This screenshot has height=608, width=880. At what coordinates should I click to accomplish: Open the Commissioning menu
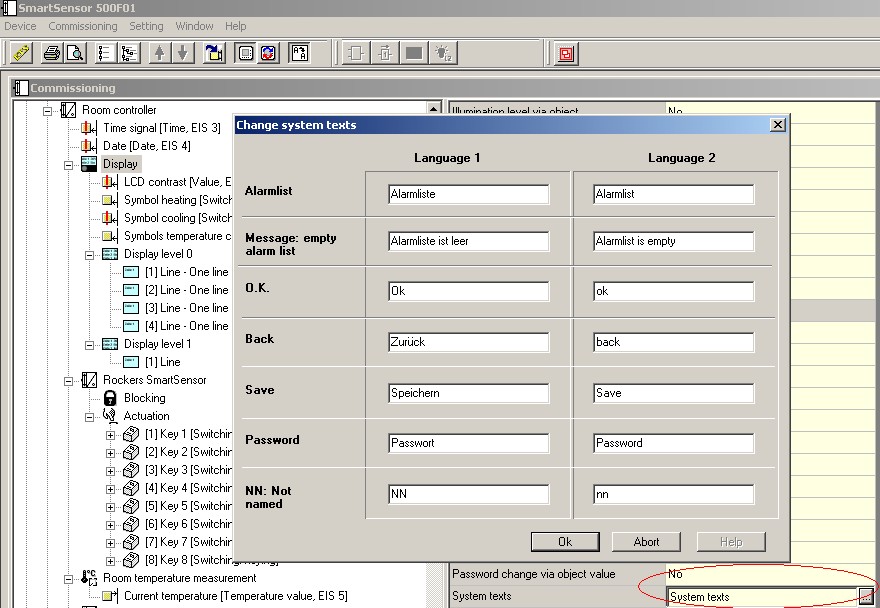(x=82, y=26)
